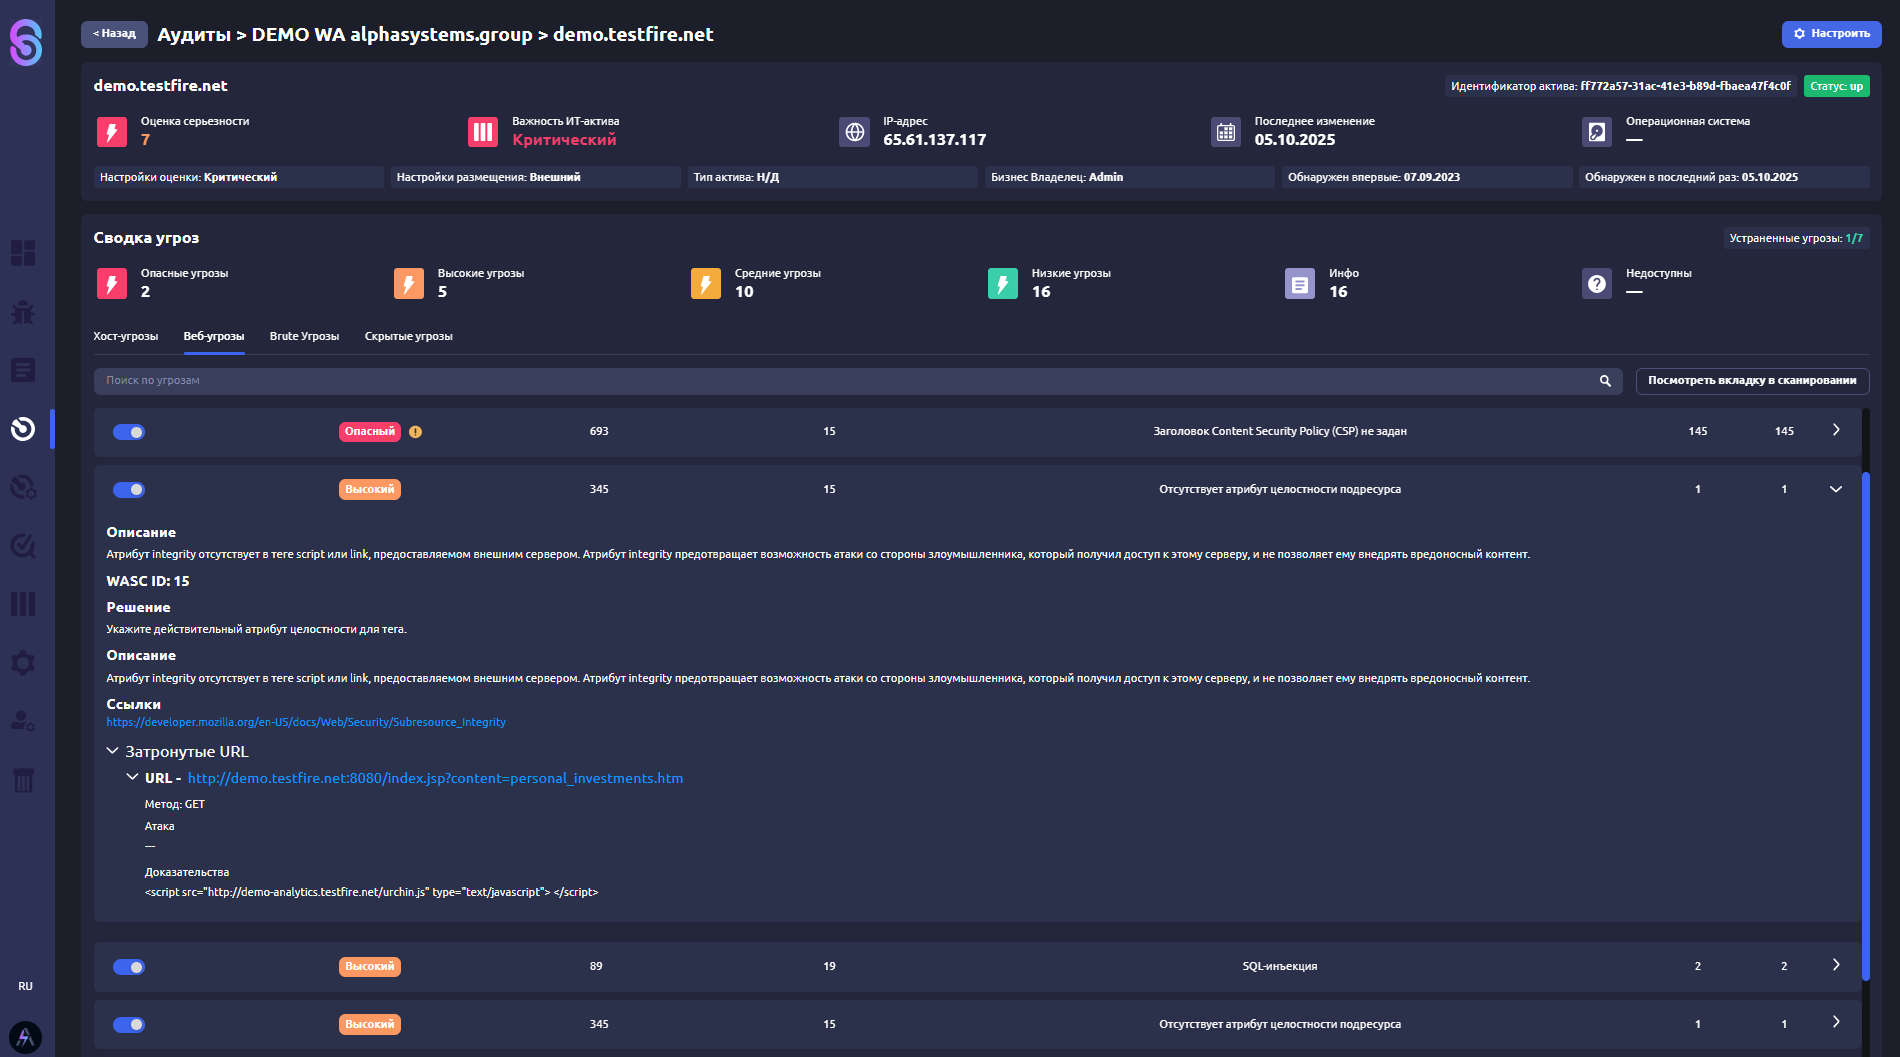Click the blue vertical scrollbar of threat list
The height and width of the screenshot is (1057, 1900).
pos(1865,720)
